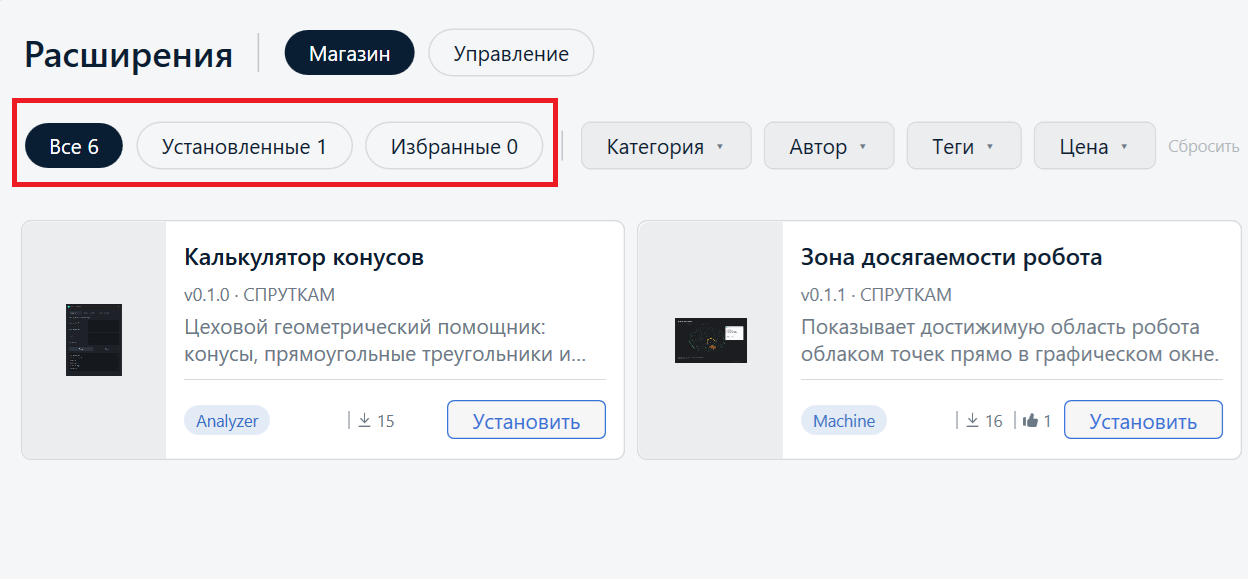Install Зона досягаемости робота extension
Screen dimensions: 1248x579
[x=1143, y=420]
